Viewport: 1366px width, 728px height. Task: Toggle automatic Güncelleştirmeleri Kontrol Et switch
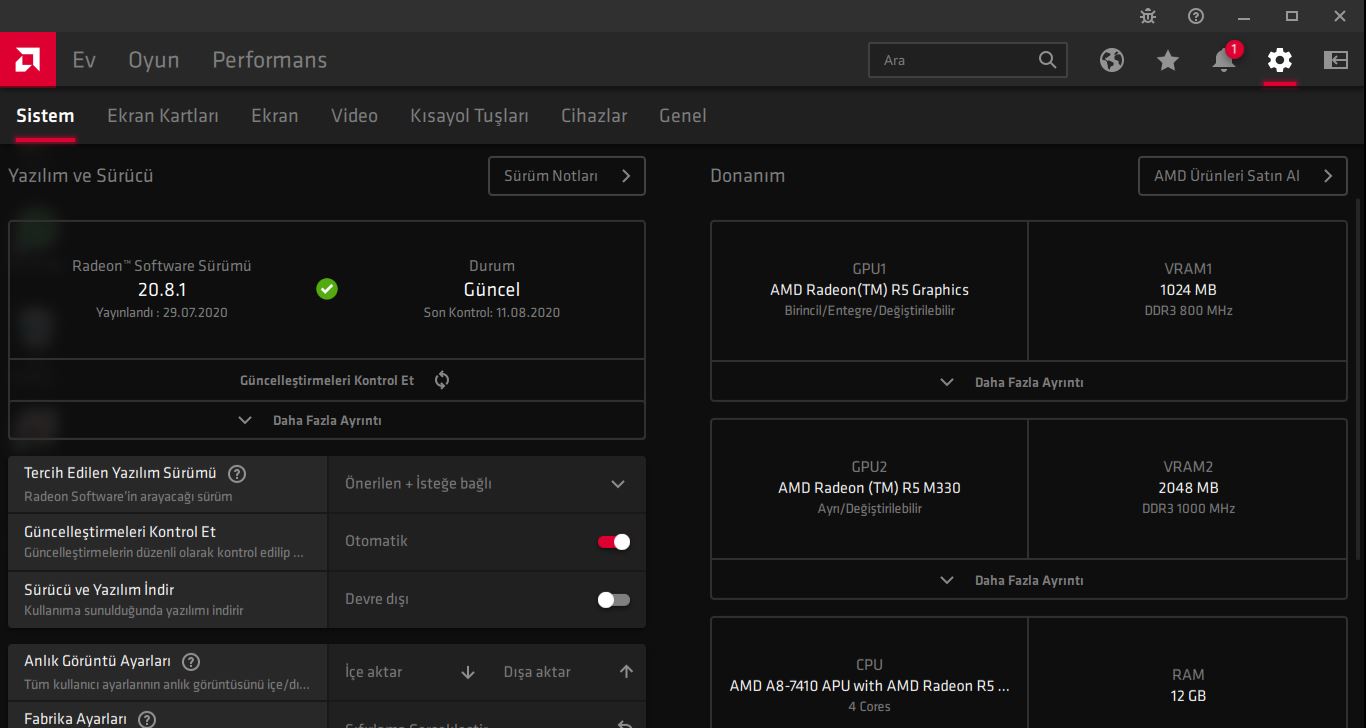point(614,542)
